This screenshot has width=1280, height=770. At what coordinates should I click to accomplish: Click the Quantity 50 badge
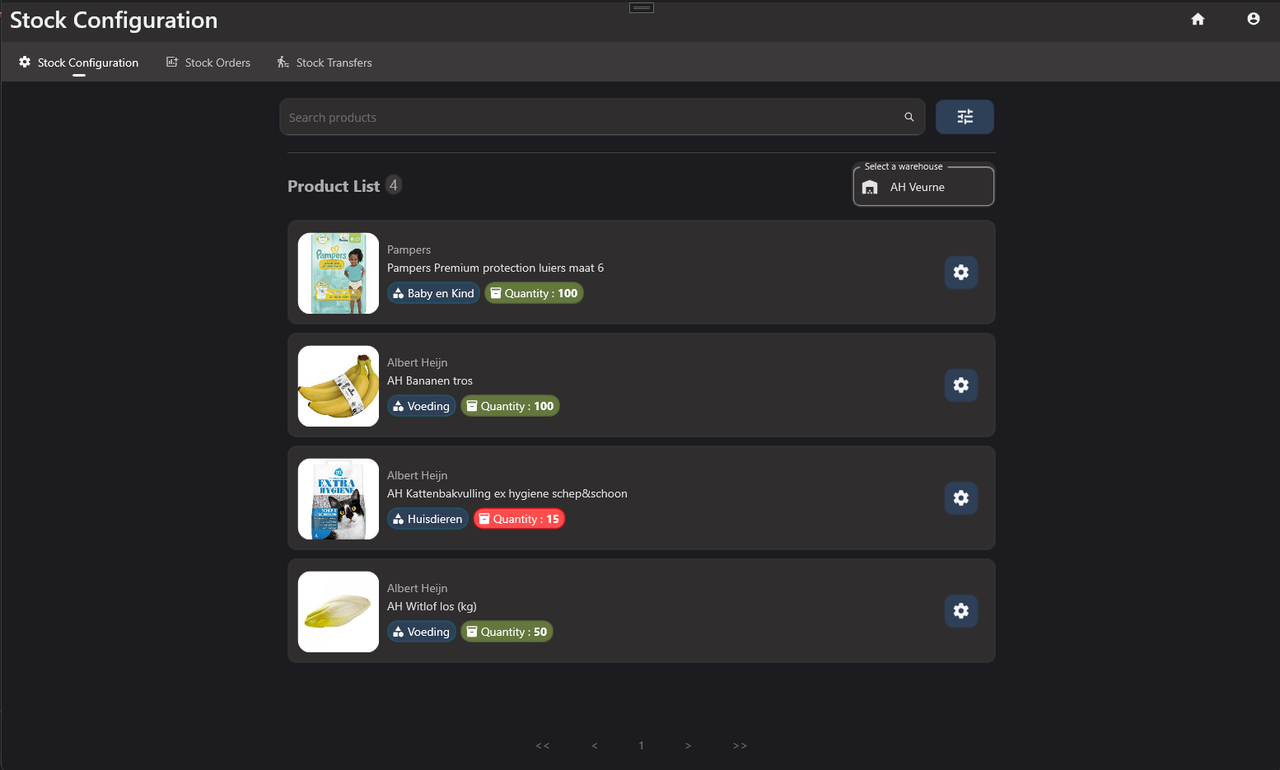[x=507, y=632]
